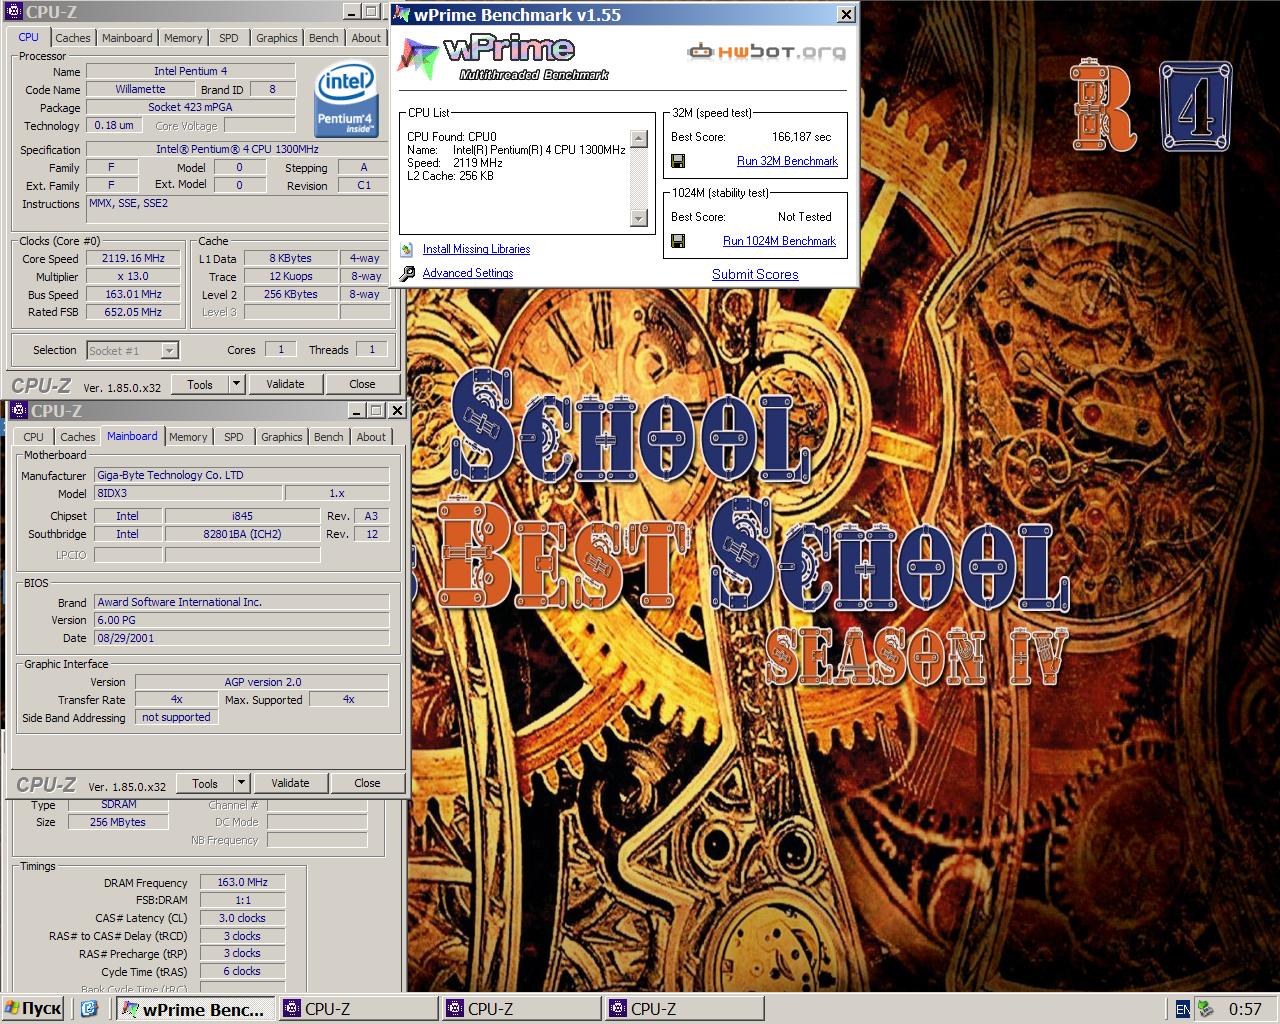The width and height of the screenshot is (1280, 1024).
Task: Click the Core Speed value 2119.16 MHz
Action: click(132, 258)
